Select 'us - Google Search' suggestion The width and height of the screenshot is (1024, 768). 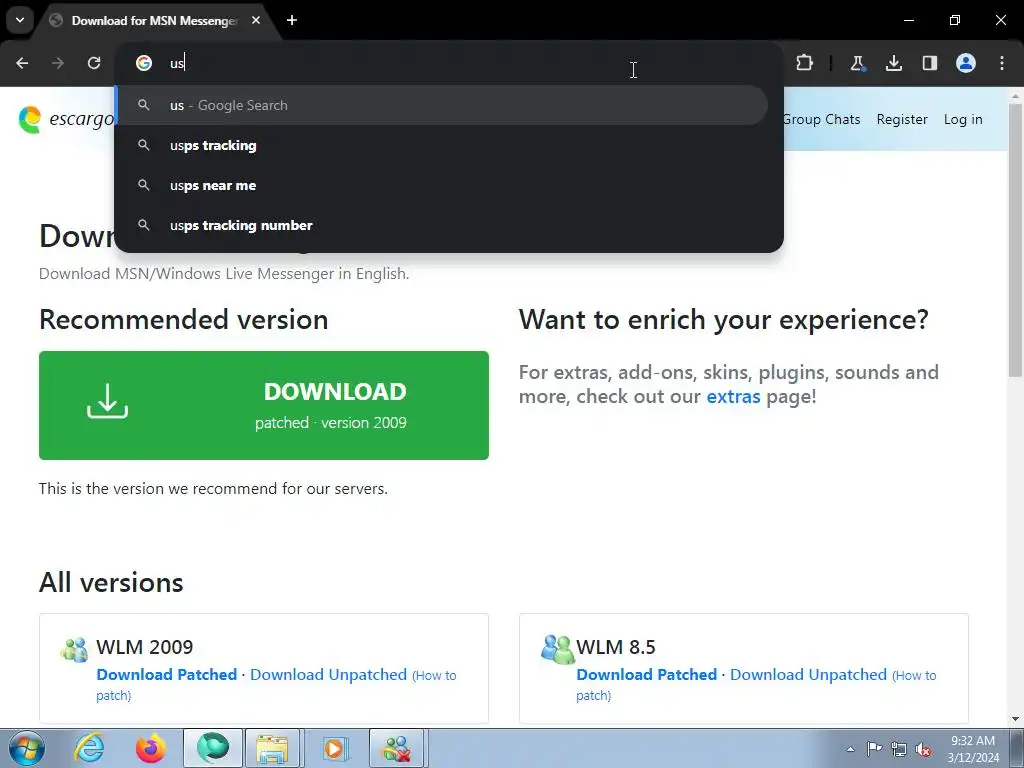tap(441, 105)
